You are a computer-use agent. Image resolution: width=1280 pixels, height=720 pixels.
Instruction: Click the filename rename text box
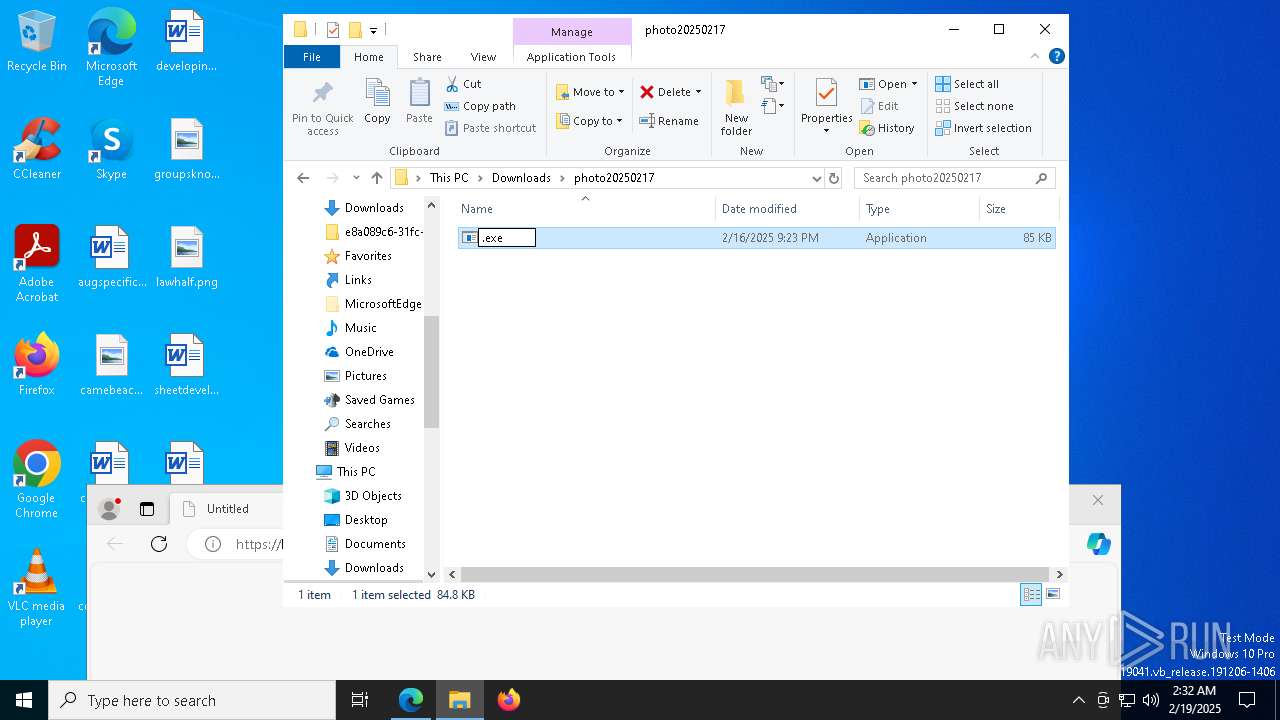coord(507,238)
